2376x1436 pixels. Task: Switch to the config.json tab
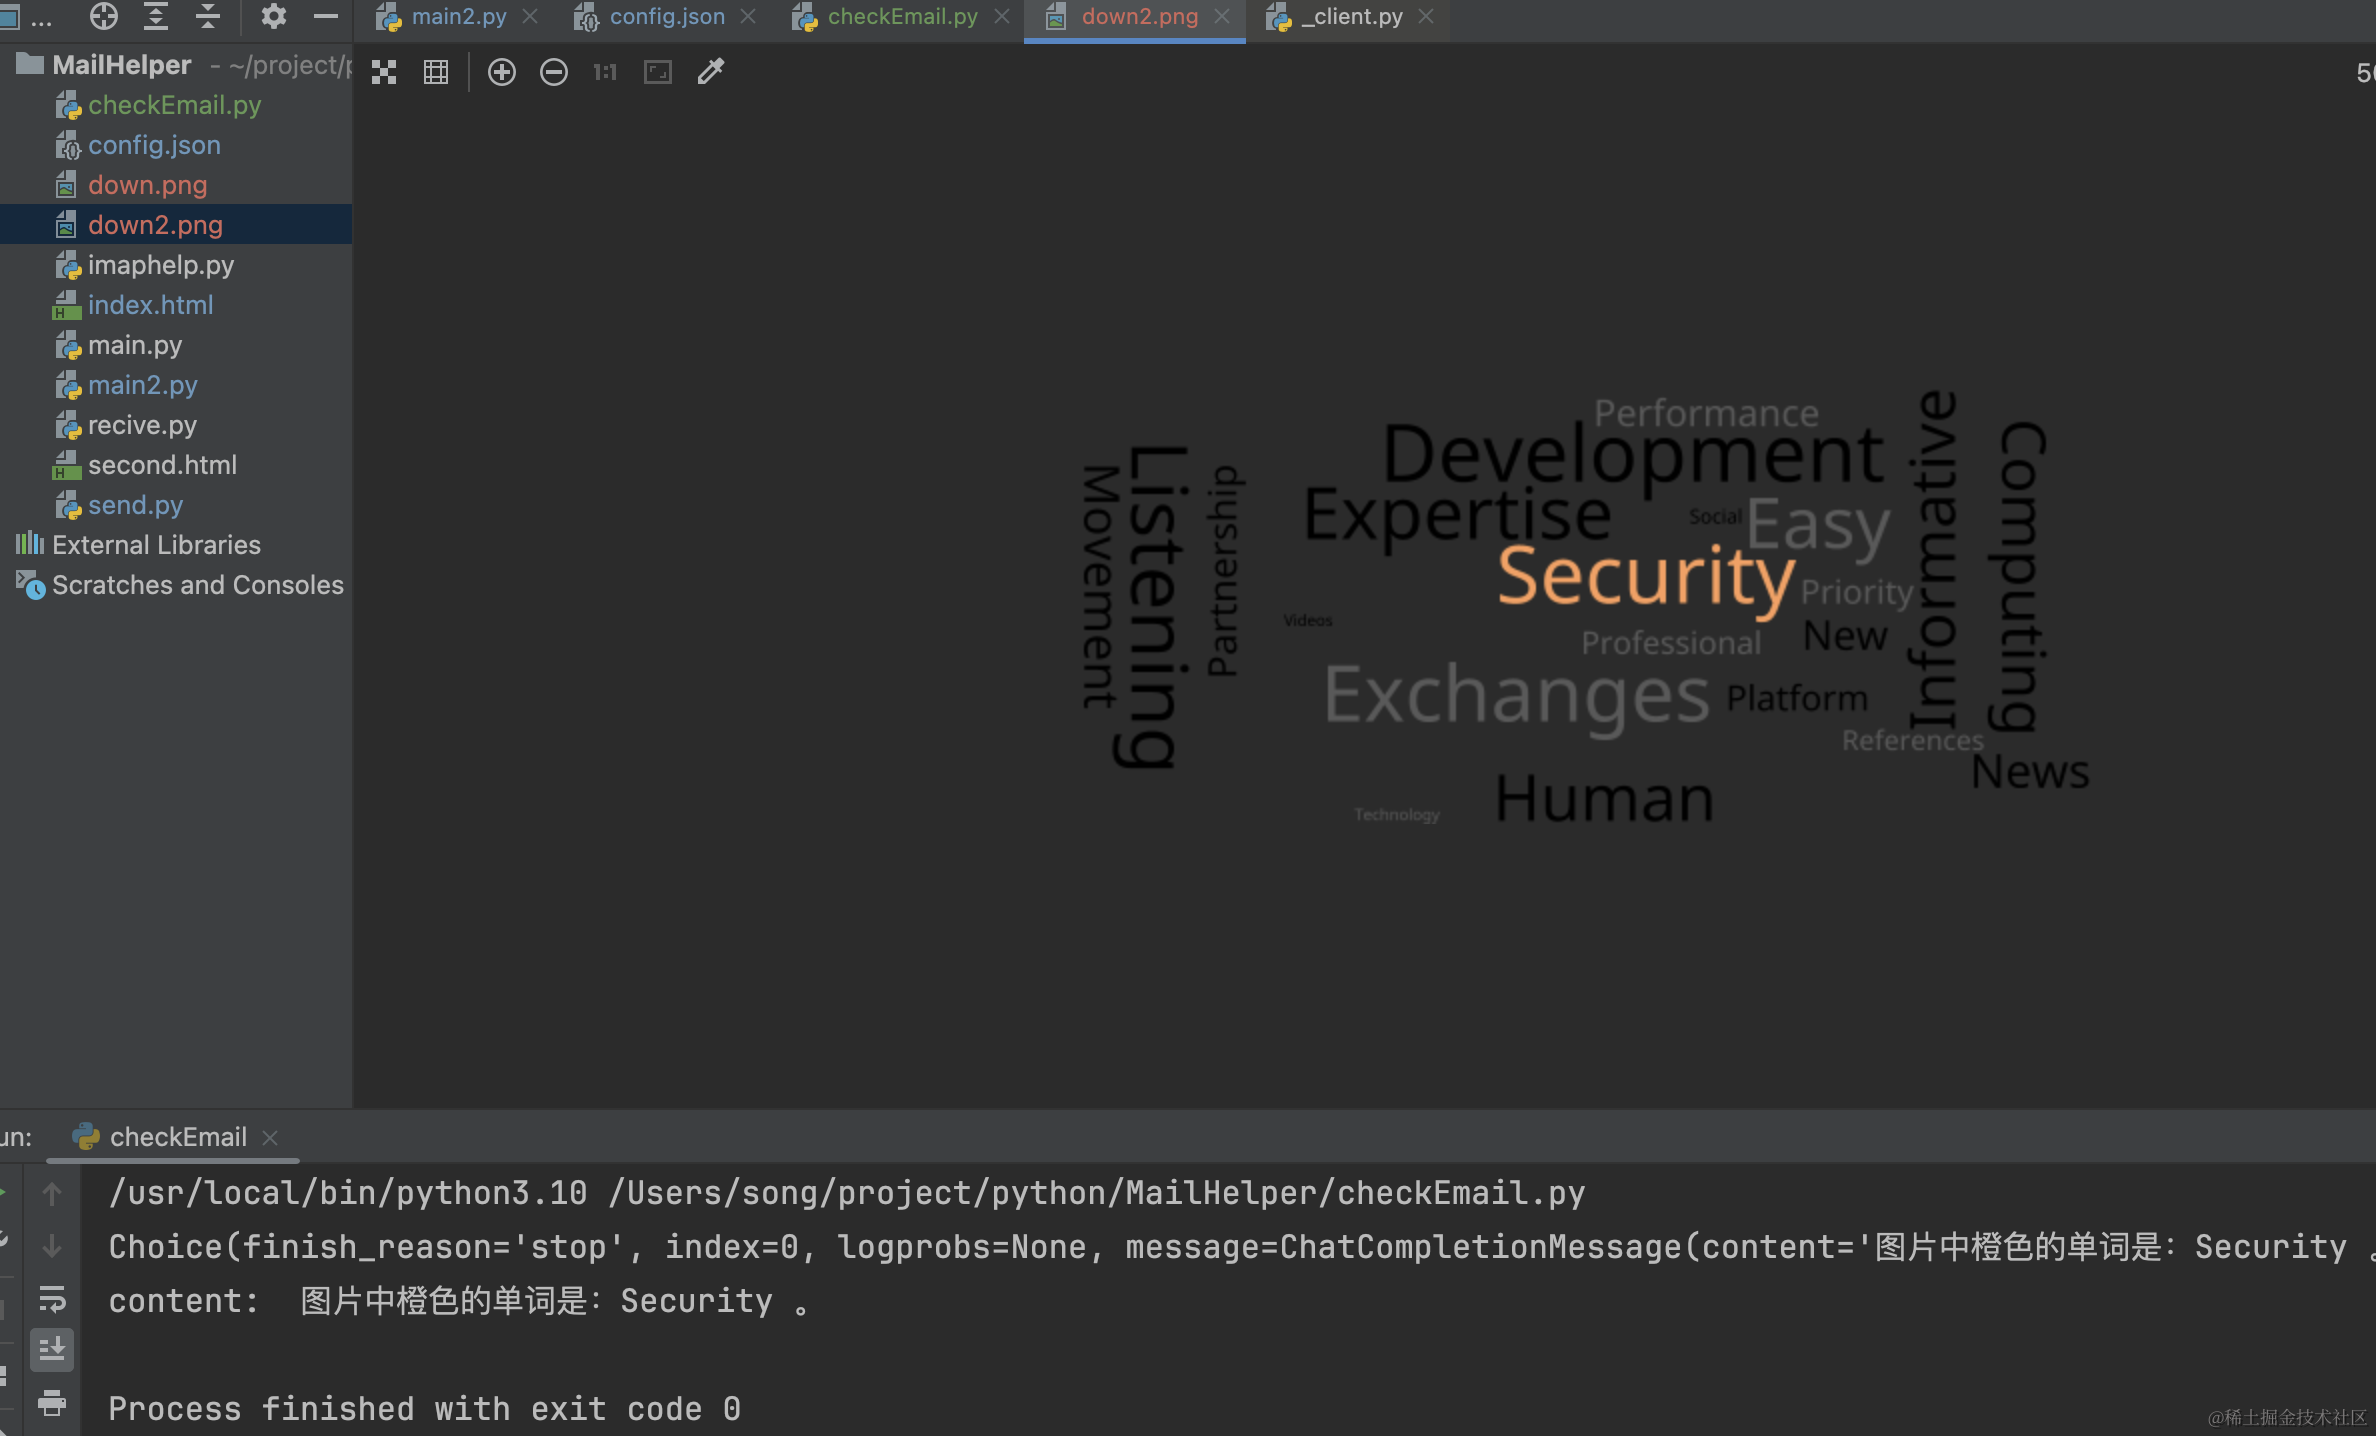[x=667, y=17]
